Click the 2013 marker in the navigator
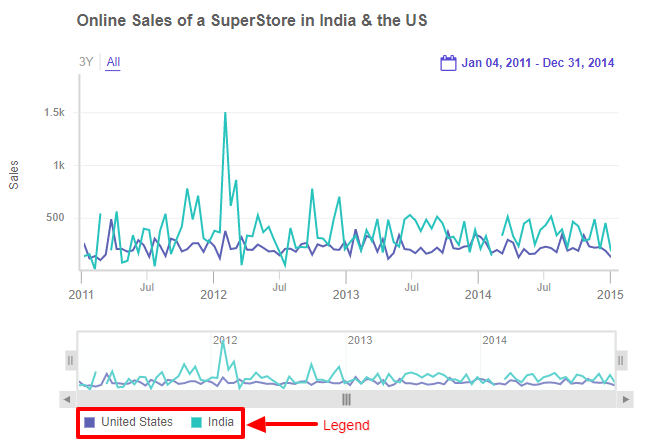Viewport: 650px width, 440px height. click(359, 340)
